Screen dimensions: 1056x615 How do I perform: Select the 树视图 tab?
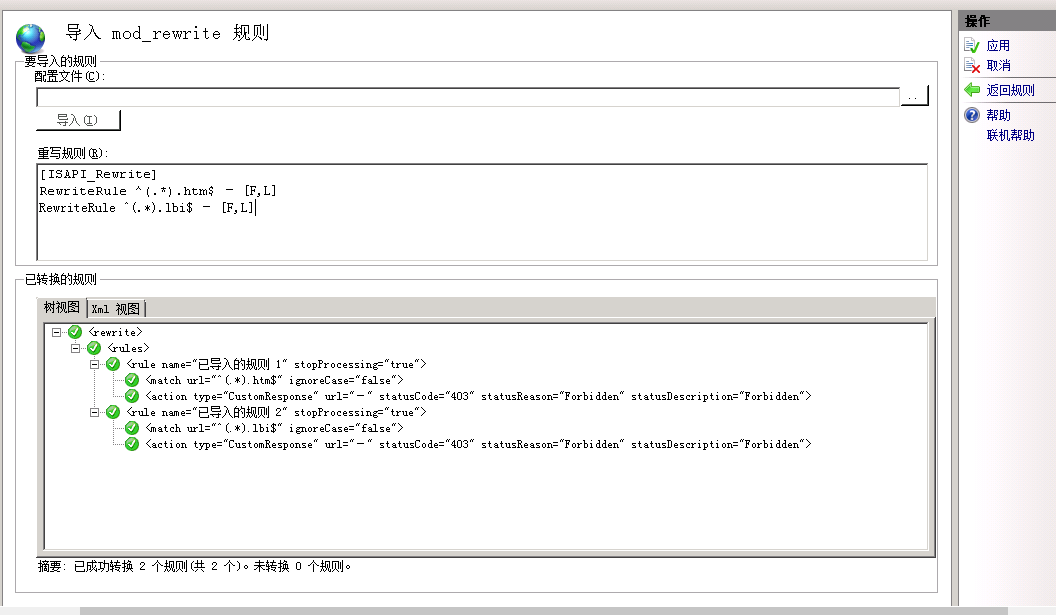point(62,307)
